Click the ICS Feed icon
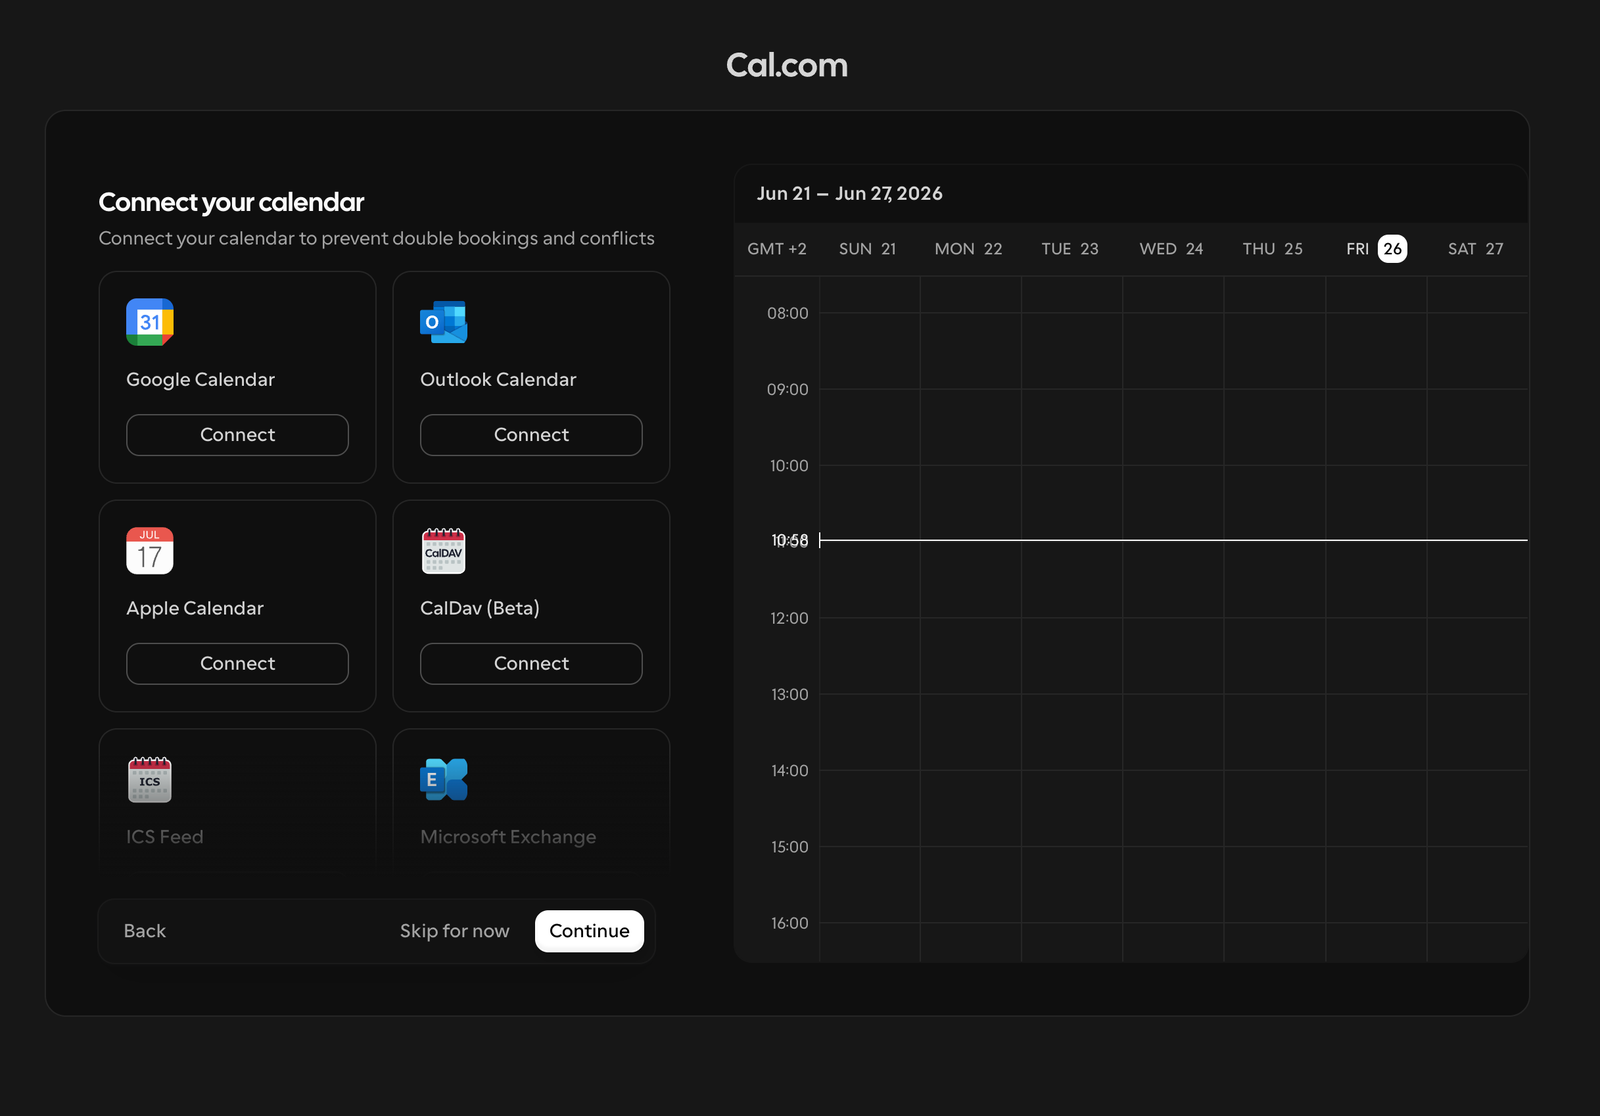The image size is (1600, 1116). click(x=150, y=780)
